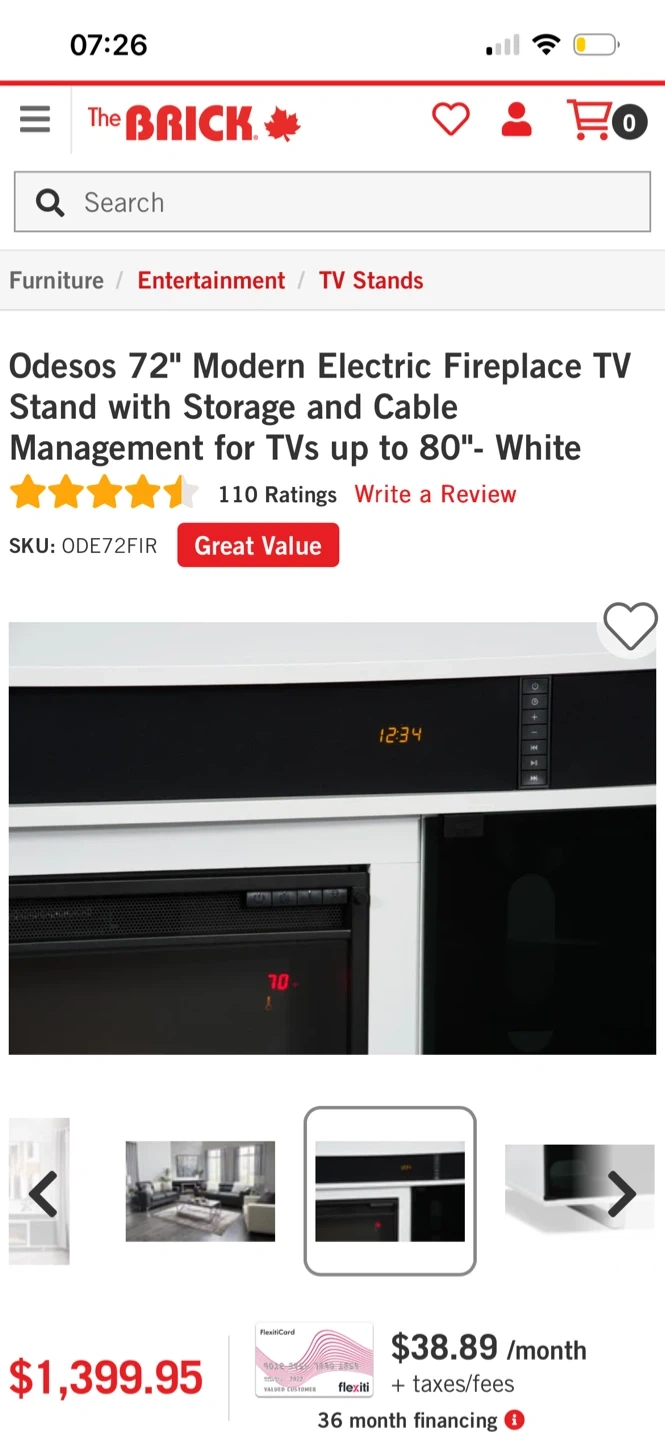Click Write a Review link

[435, 494]
